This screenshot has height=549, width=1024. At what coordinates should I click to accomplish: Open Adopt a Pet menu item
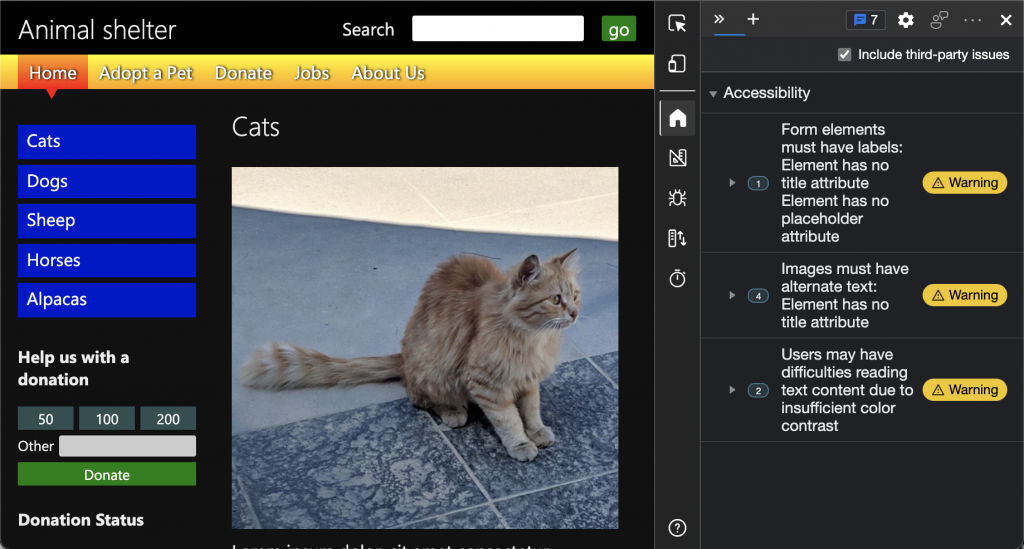[x=146, y=72]
